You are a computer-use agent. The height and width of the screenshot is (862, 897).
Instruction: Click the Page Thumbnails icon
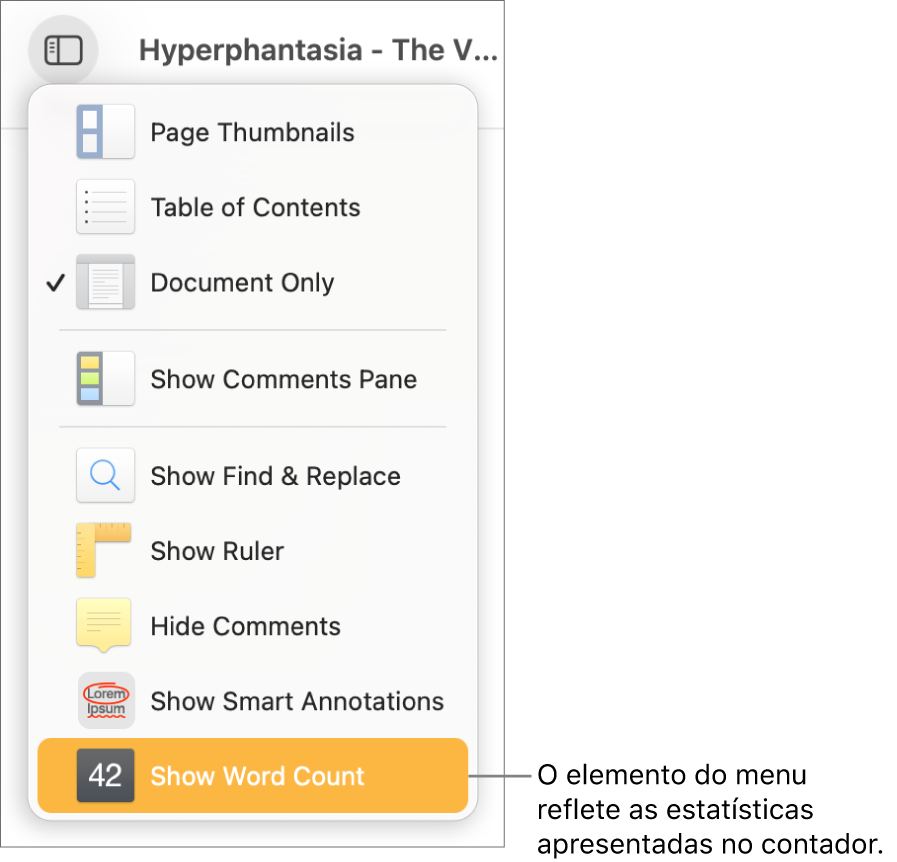click(x=105, y=132)
